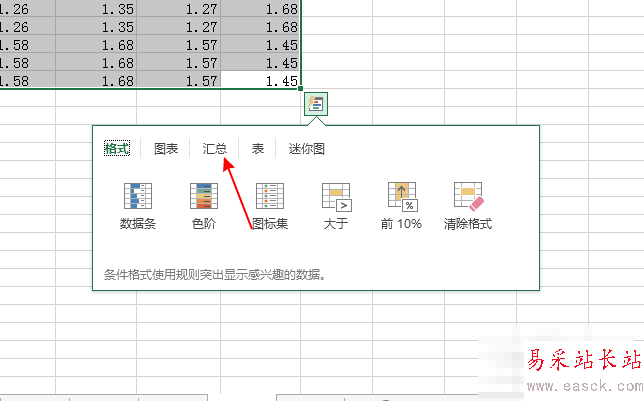Image resolution: width=644 pixels, height=401 pixels.
Task: Open the 迷你图 sparklines tab
Action: (307, 148)
